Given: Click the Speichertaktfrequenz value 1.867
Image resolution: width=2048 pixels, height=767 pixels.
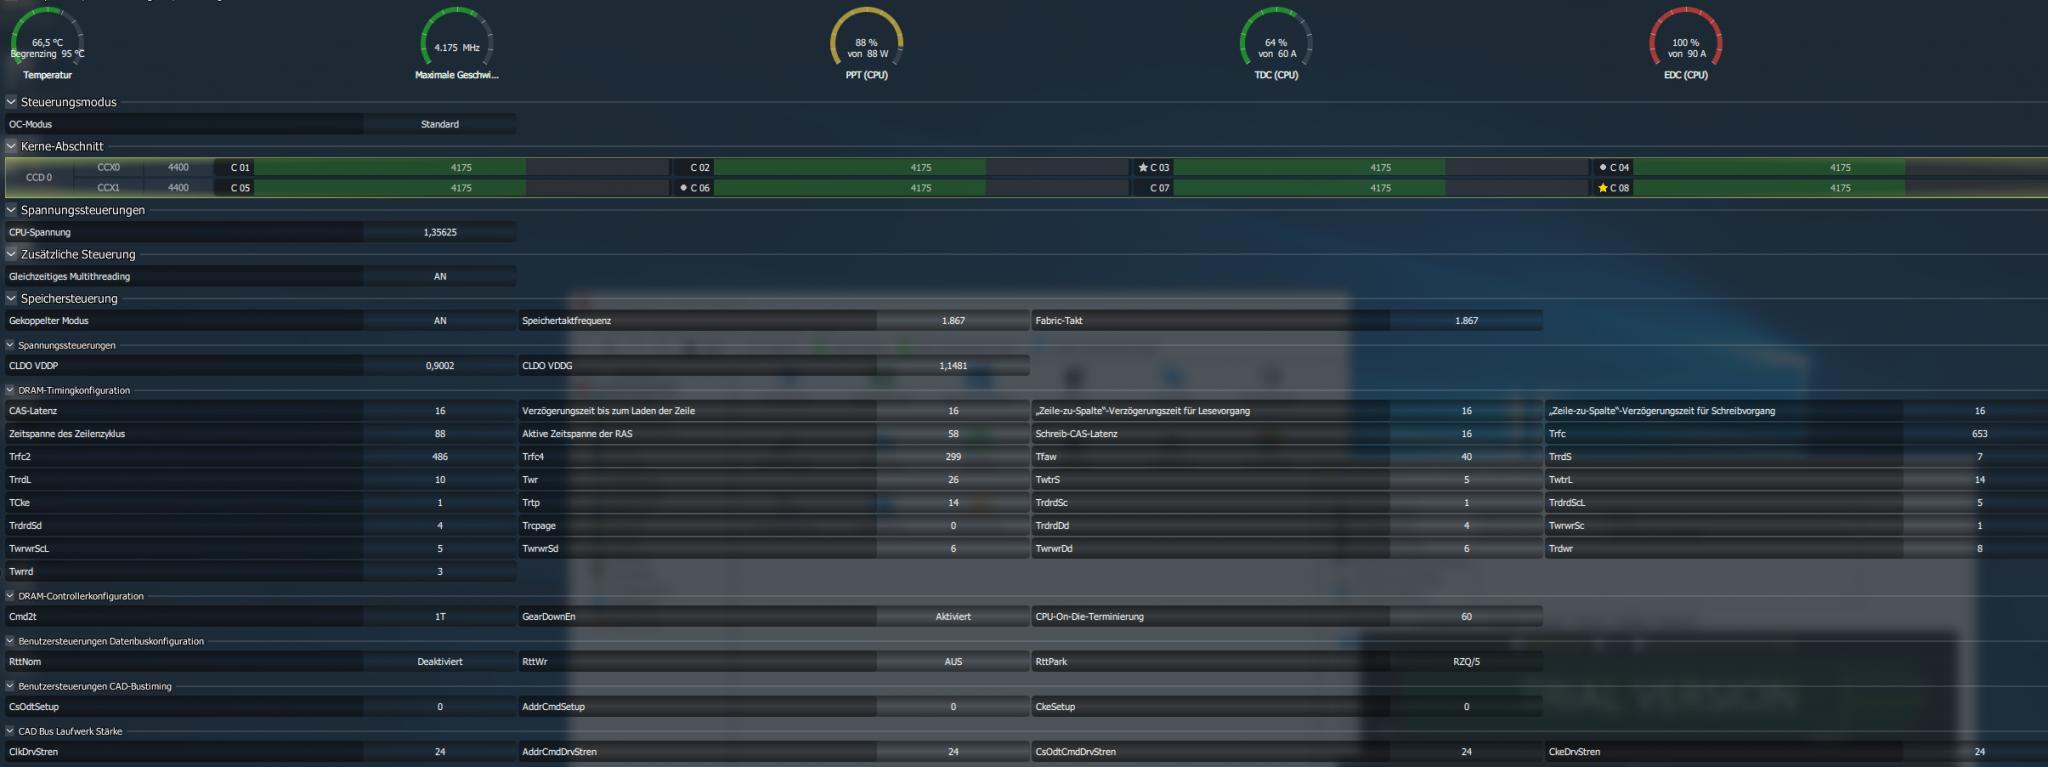Looking at the screenshot, I should [x=953, y=321].
